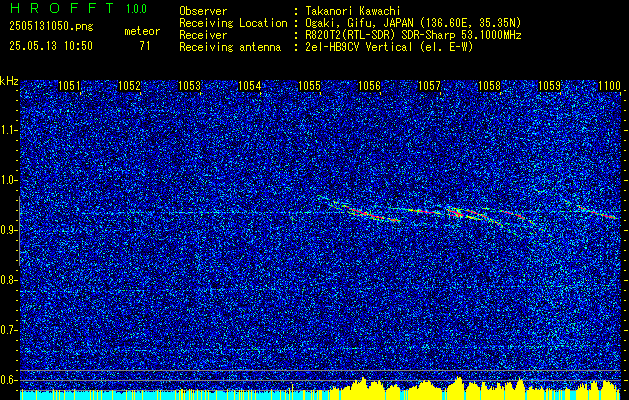The width and height of the screenshot is (629, 400).
Task: Click the 0.6 kHz axis label
Action: coord(8,380)
